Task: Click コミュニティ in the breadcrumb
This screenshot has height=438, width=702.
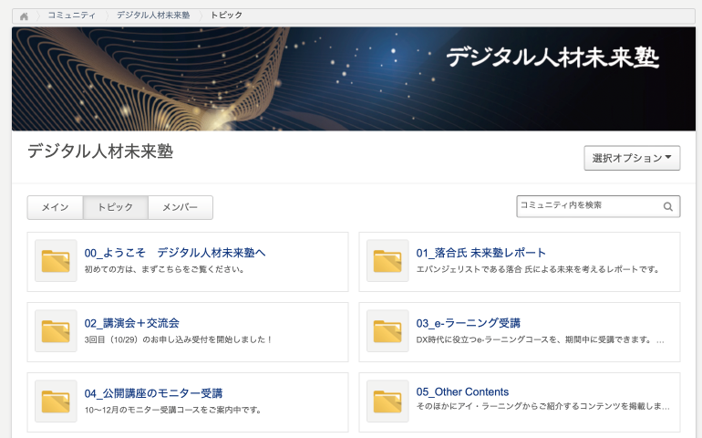Action: (72, 16)
